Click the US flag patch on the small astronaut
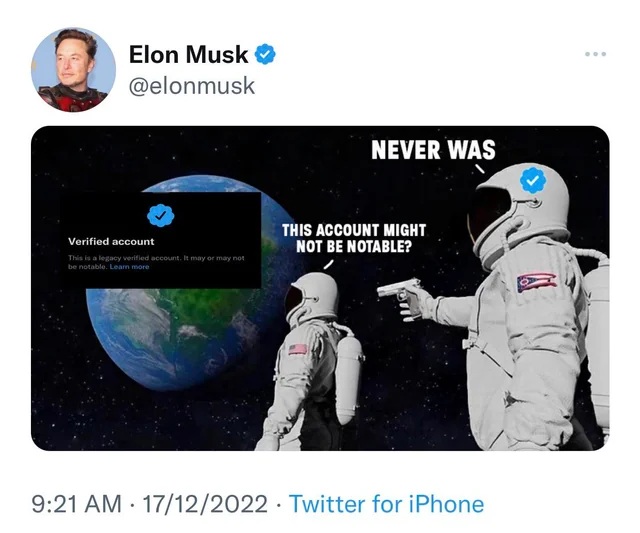Image resolution: width=640 pixels, height=533 pixels. point(298,349)
